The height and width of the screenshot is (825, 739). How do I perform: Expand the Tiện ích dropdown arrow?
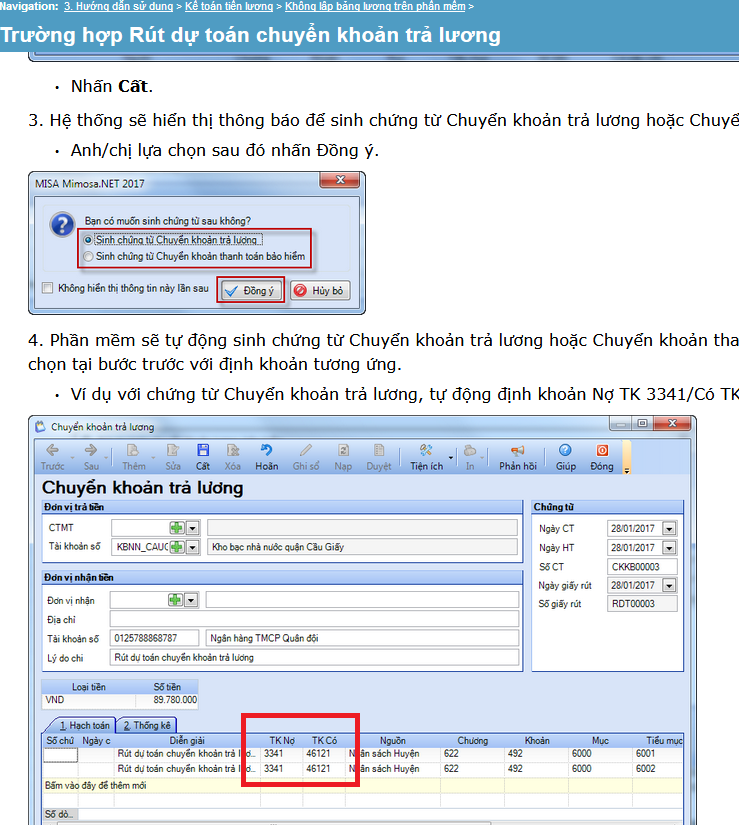tap(451, 458)
